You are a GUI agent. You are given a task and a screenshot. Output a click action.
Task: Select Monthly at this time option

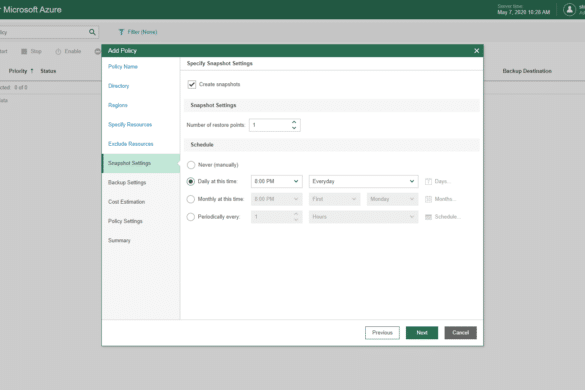pos(191,199)
